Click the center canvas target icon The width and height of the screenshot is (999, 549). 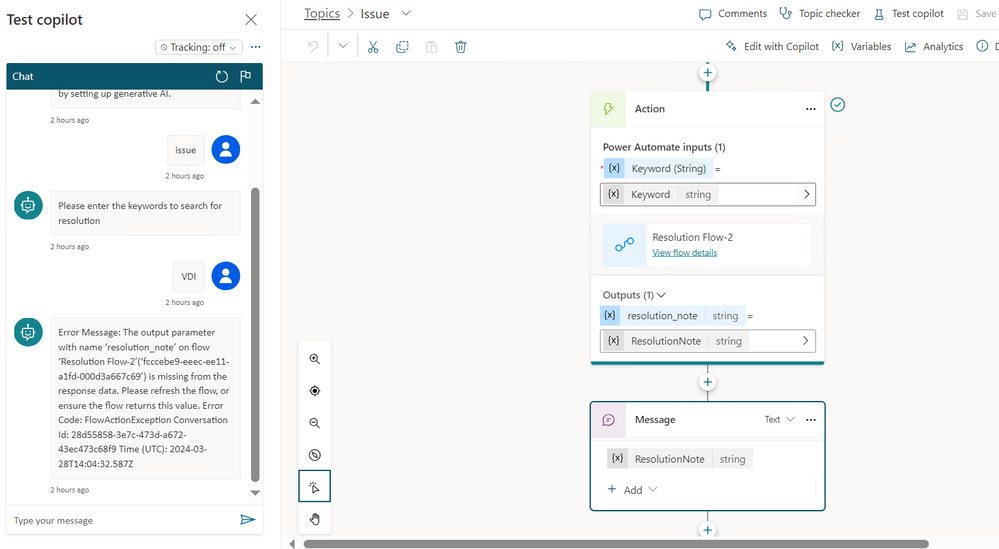point(315,390)
